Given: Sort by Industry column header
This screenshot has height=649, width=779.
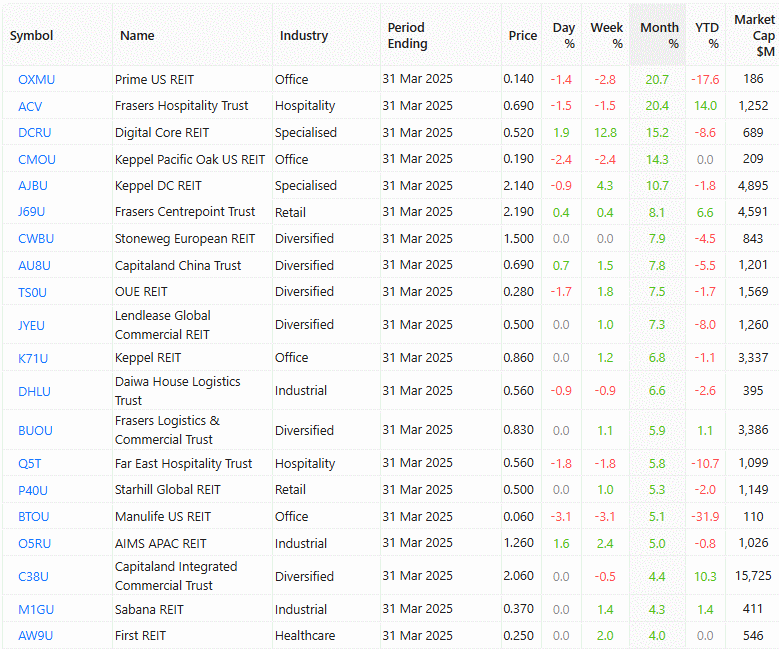Looking at the screenshot, I should (304, 36).
